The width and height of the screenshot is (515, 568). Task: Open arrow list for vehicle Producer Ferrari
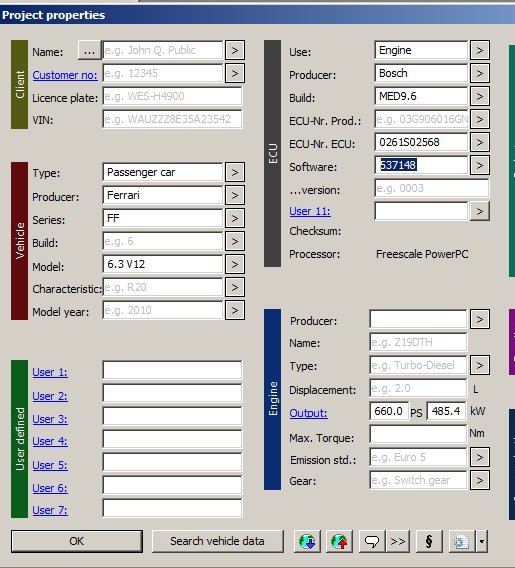coord(235,195)
